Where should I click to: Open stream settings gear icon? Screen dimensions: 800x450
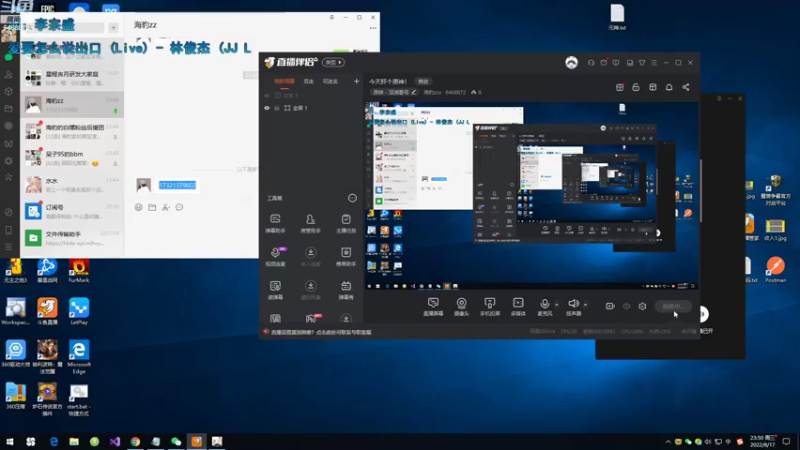(x=642, y=306)
